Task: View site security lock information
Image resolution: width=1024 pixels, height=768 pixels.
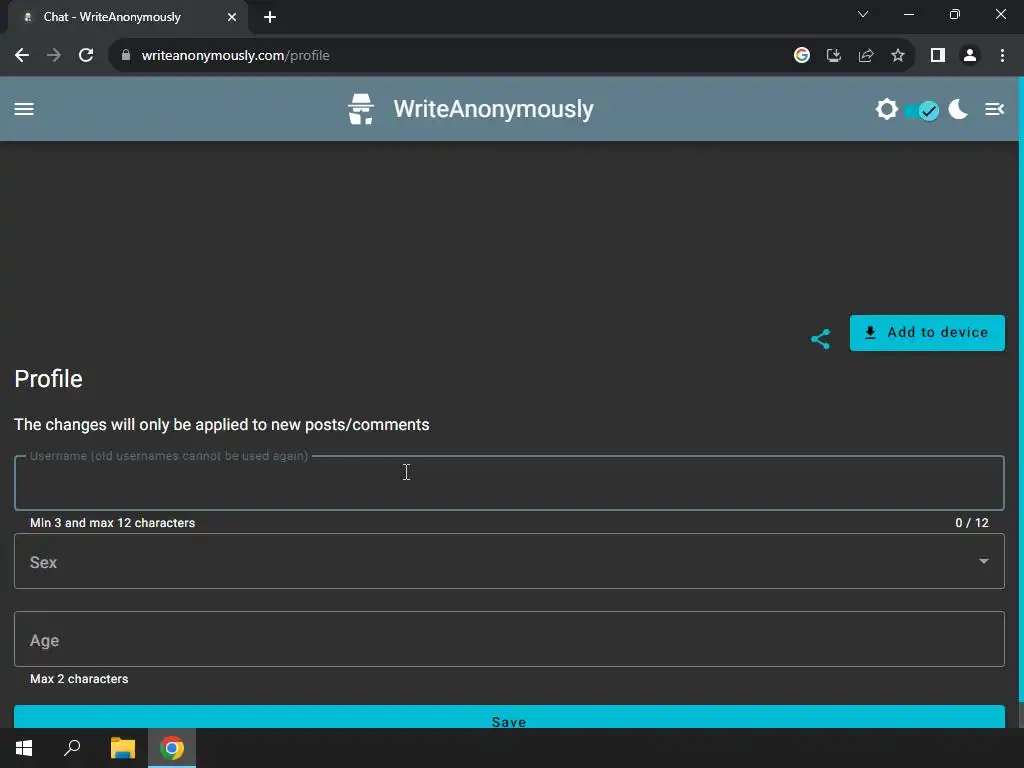Action: (x=126, y=56)
